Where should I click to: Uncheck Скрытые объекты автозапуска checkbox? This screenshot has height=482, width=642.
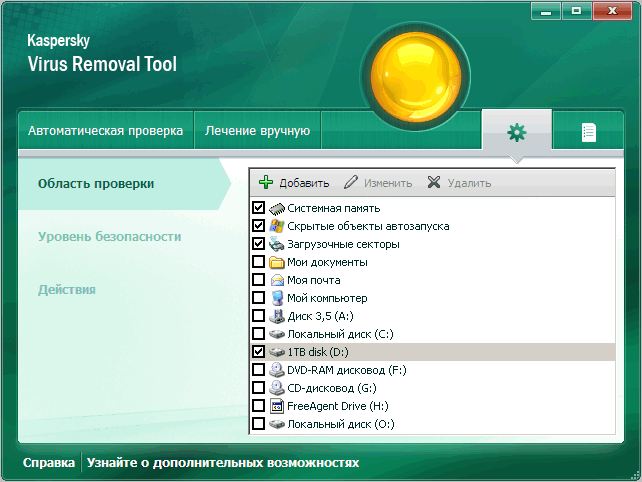tap(258, 226)
